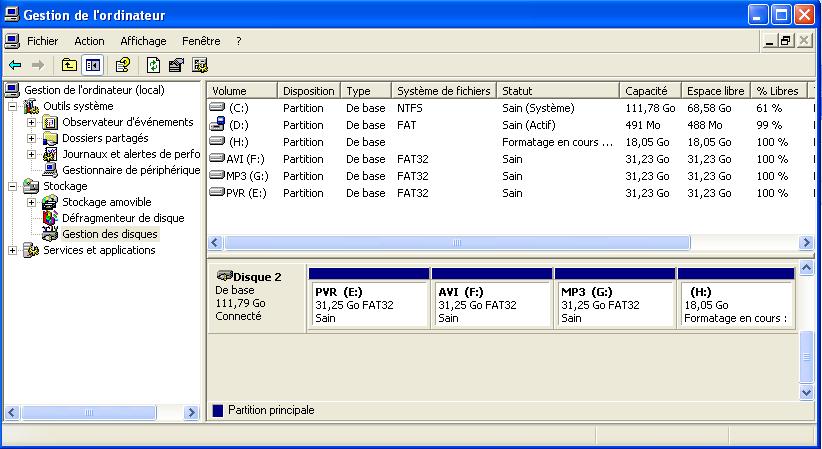
Task: Click the Properties toolbar icon
Action: click(x=176, y=65)
